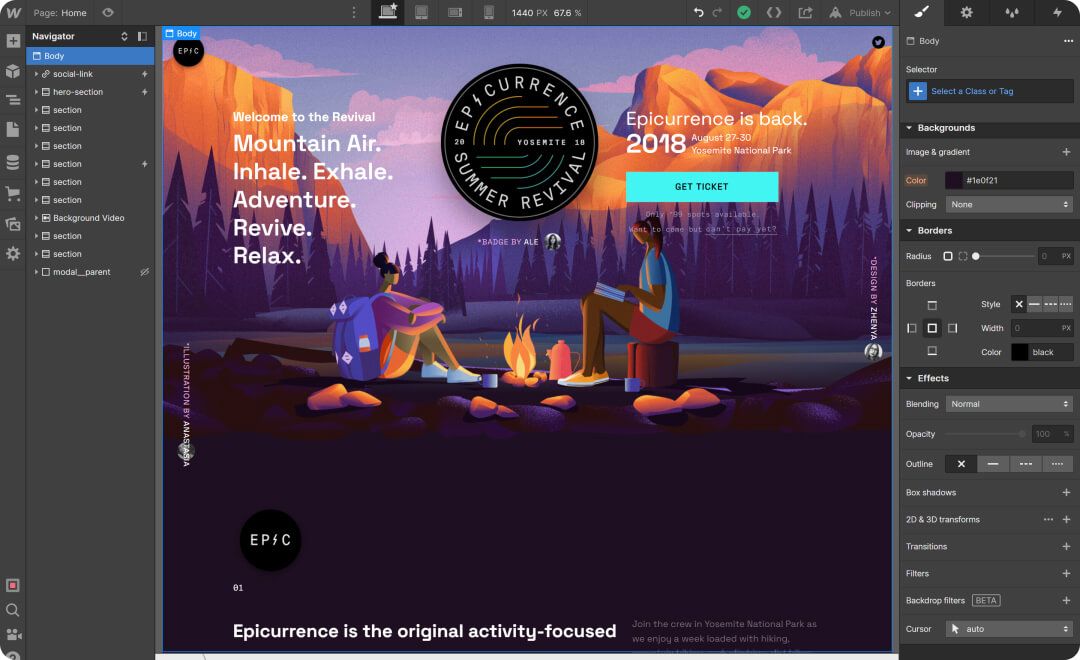Click Select a Class or Tag
This screenshot has width=1080, height=660.
971,91
